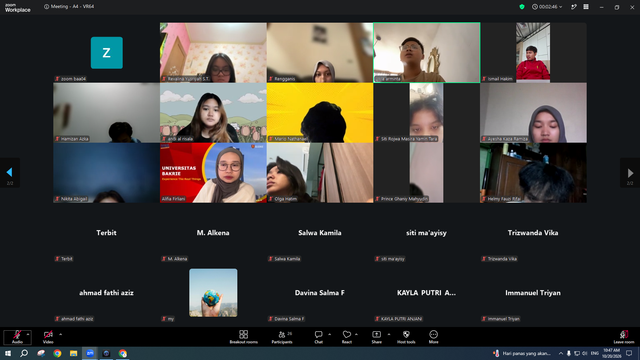Open Meeting - A4 - VR64 info
640x360 pixels.
point(69,7)
